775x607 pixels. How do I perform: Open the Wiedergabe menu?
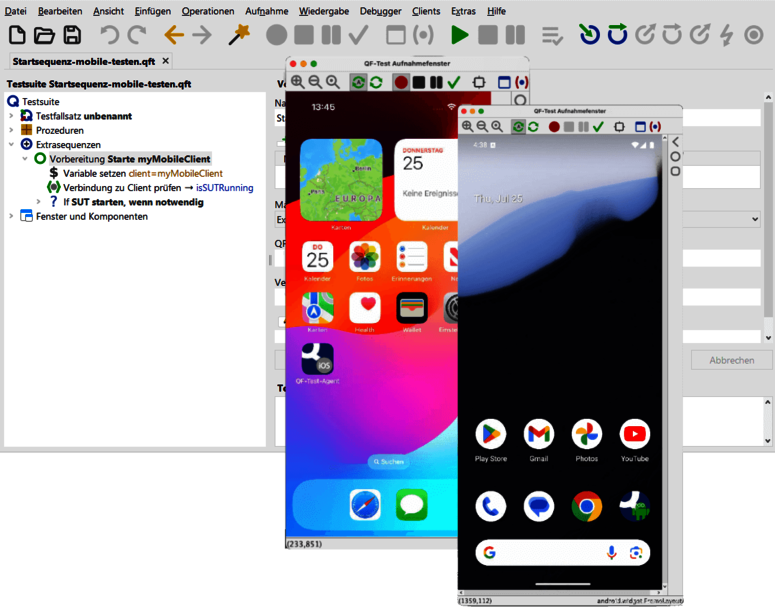324,11
